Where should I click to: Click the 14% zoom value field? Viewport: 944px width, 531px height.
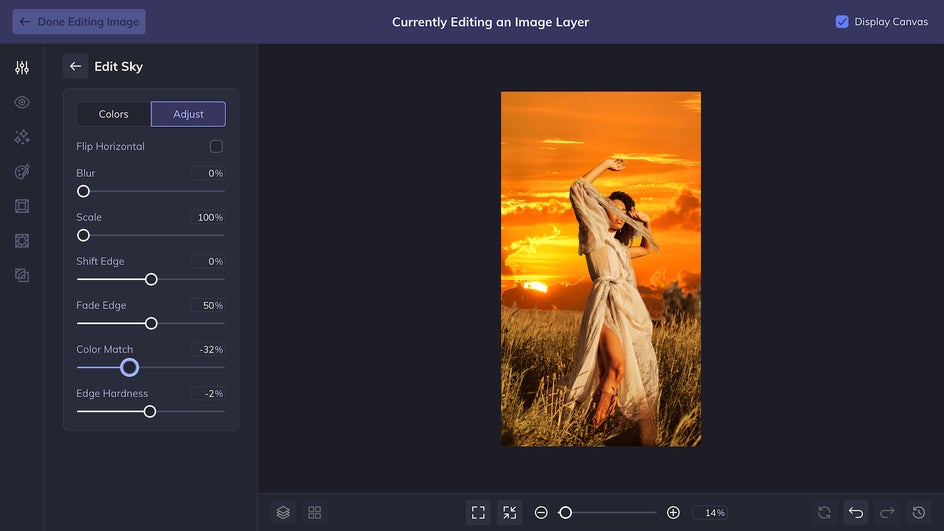(710, 512)
